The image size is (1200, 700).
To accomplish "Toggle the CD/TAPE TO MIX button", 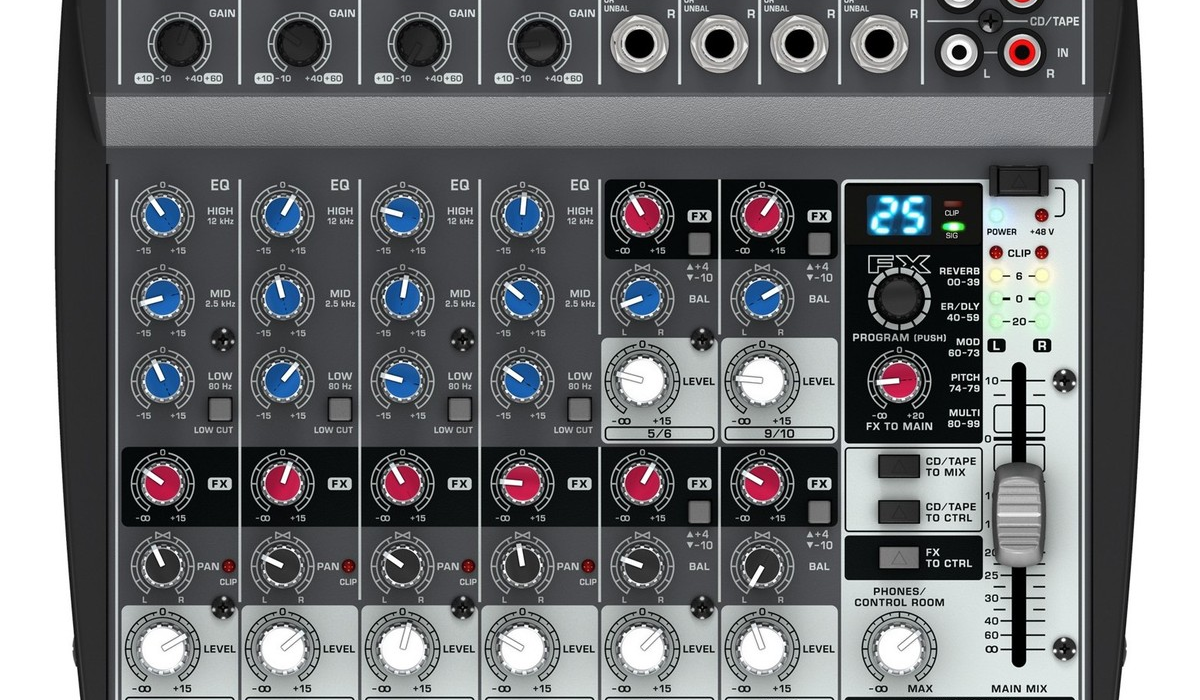I will [x=898, y=465].
